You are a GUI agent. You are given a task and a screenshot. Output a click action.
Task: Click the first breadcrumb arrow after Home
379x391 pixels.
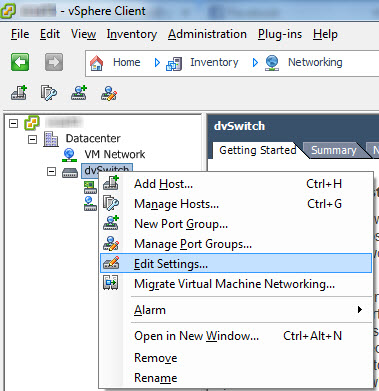point(157,62)
